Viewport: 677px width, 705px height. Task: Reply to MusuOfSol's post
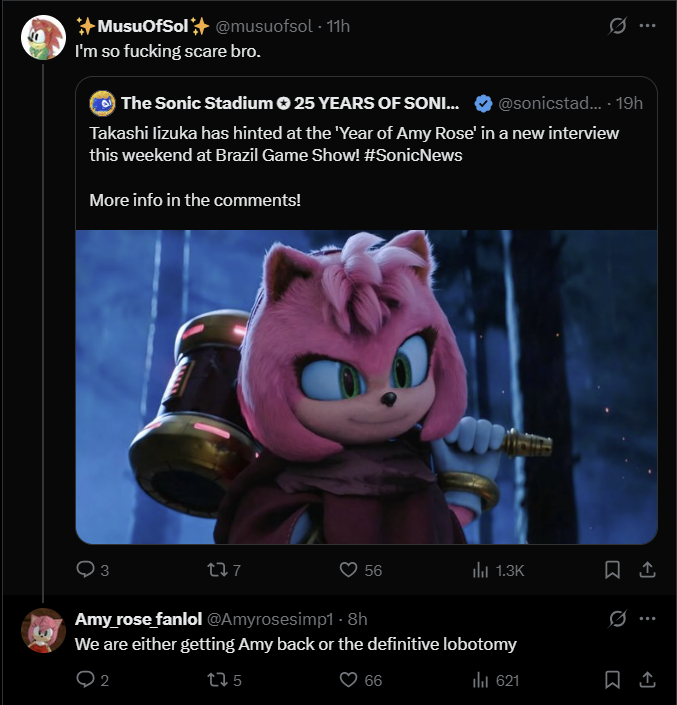[86, 570]
